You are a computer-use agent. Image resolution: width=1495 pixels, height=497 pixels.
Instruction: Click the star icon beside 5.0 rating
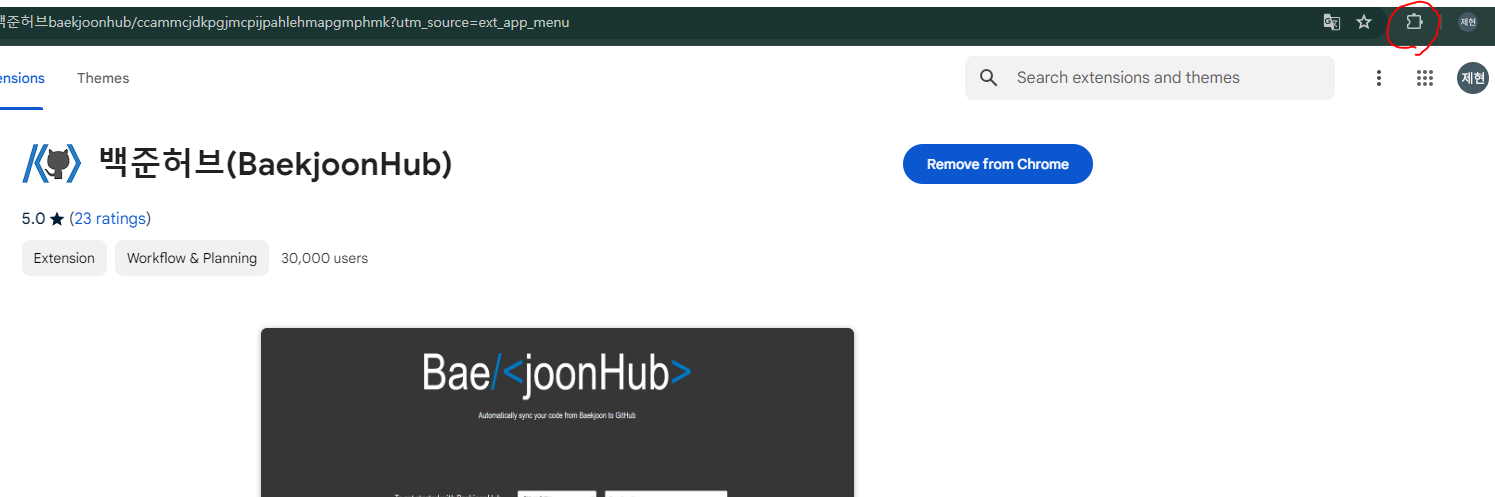pyautogui.click(x=57, y=219)
